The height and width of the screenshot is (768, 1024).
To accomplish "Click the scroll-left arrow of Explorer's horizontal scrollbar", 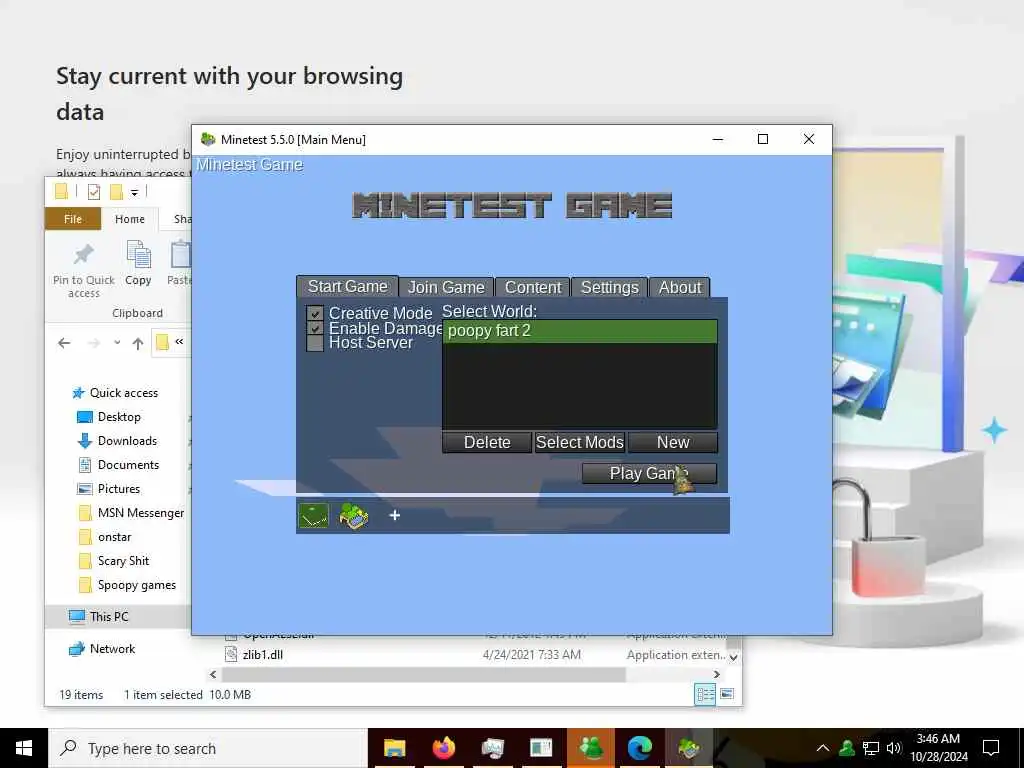I will [213, 674].
